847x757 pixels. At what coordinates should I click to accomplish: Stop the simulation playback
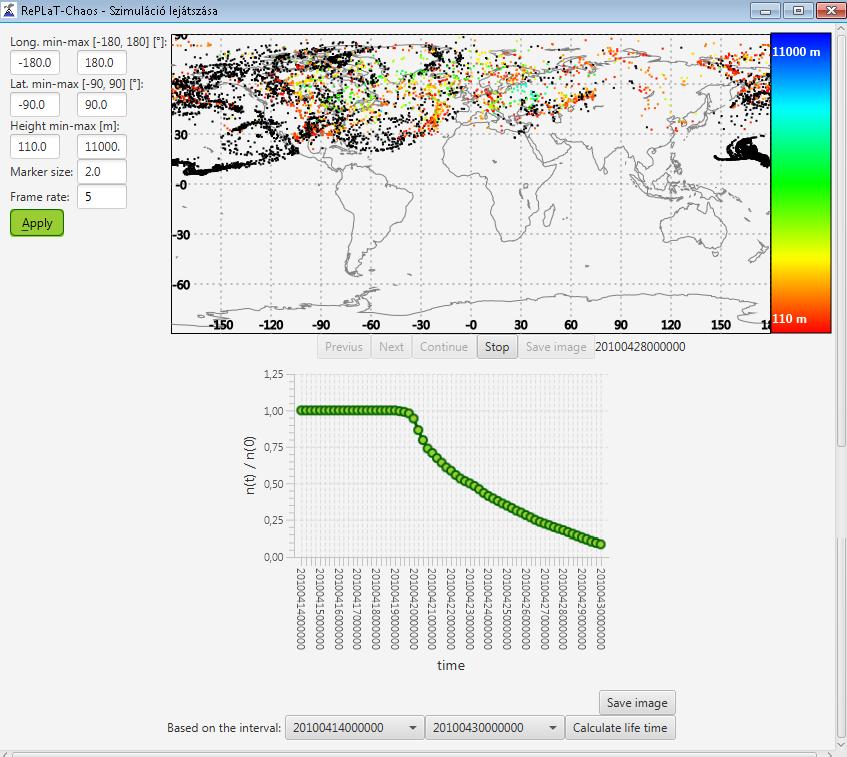(497, 347)
